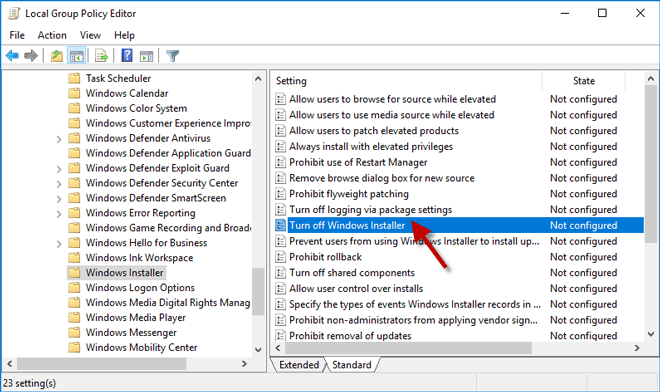Click tree pane scroll down arrow

[258, 349]
